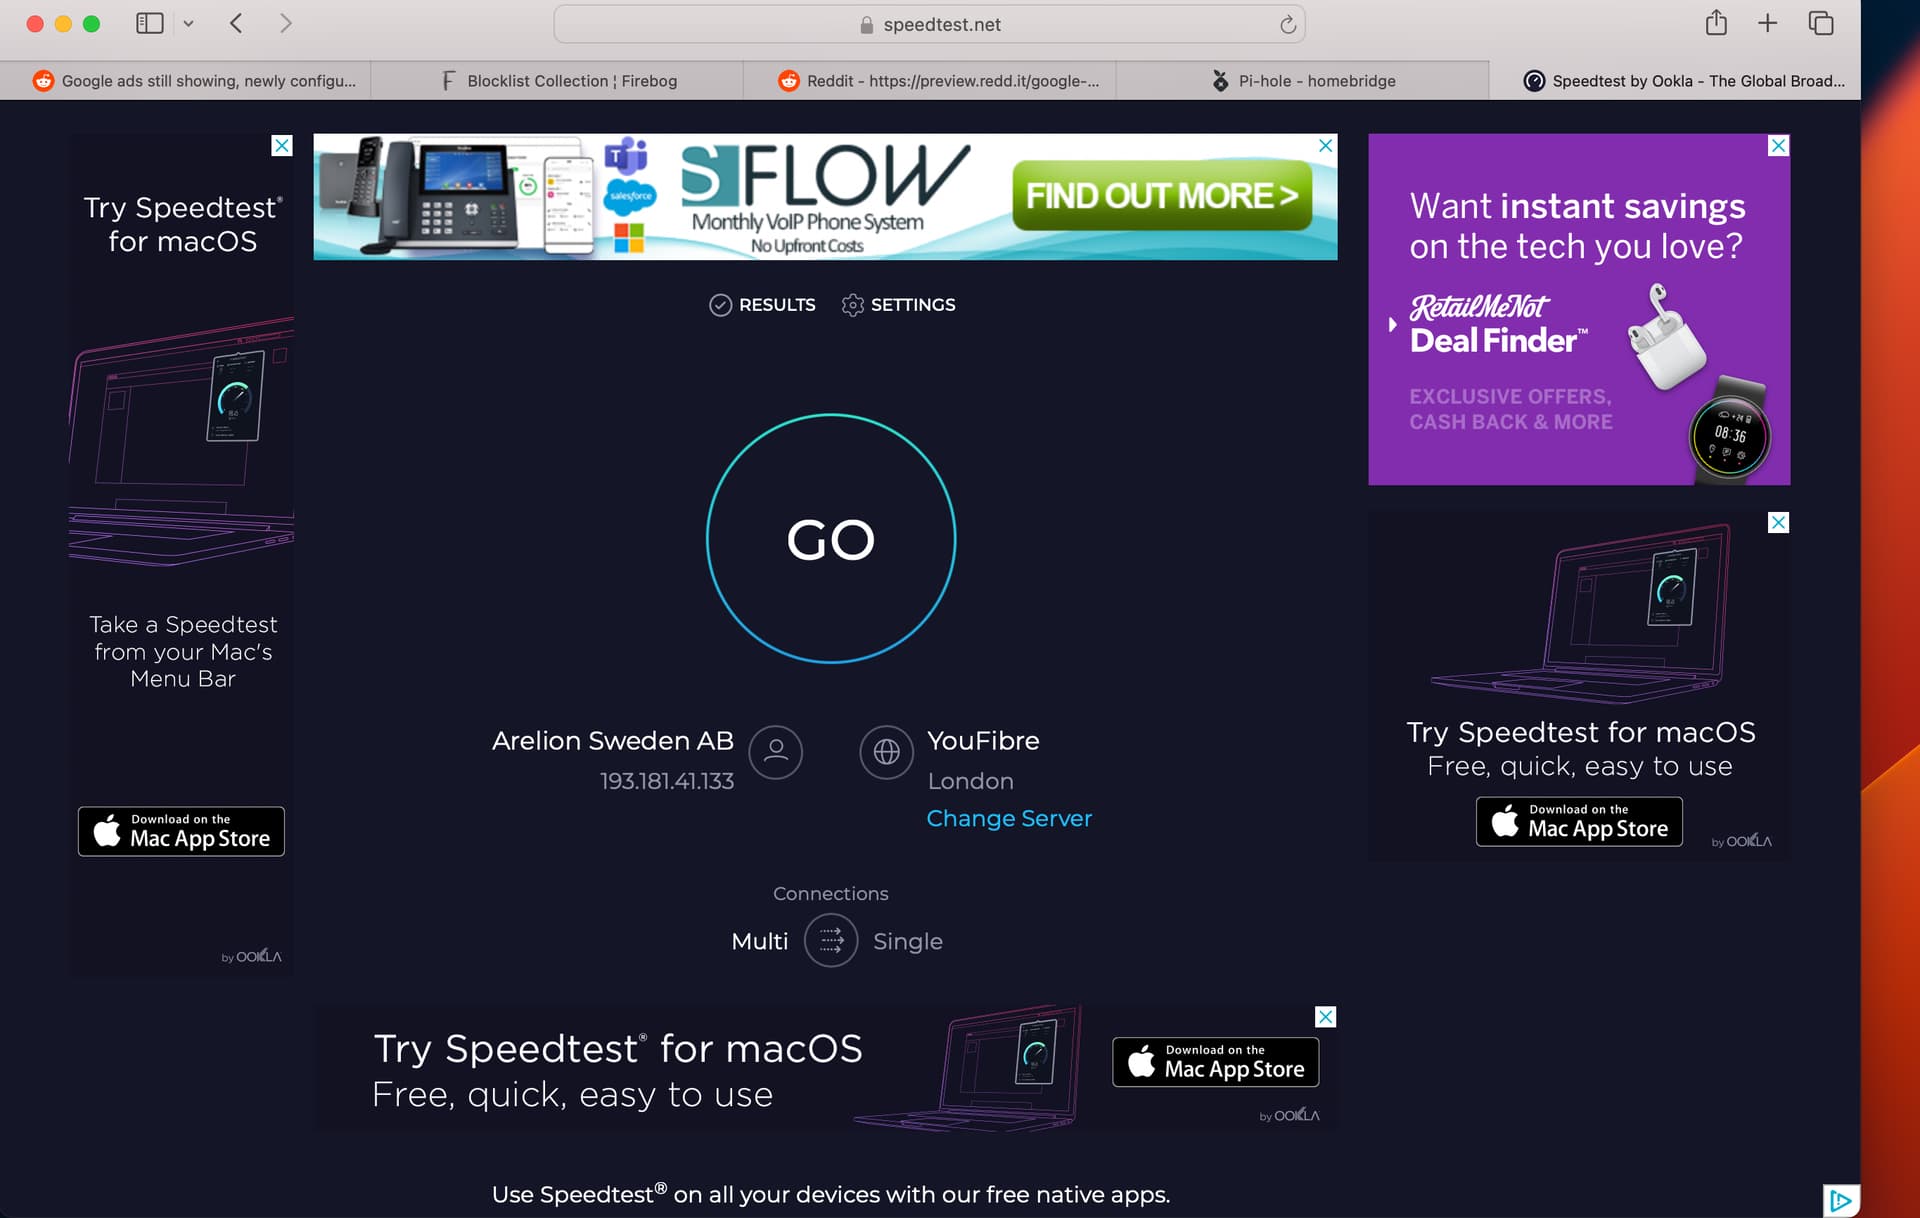Screen dimensions: 1920x1218
Task: Toggle Safari sidebar icon
Action: point(150,23)
